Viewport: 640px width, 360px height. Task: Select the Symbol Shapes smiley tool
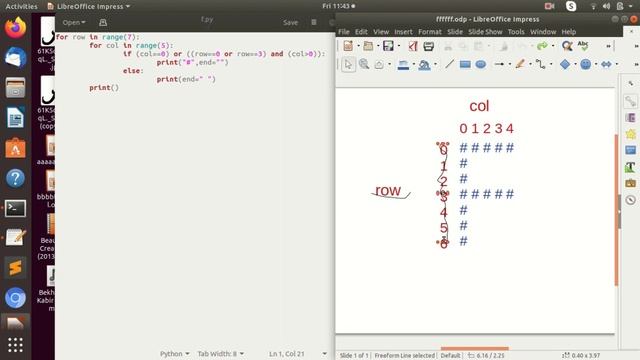tap(586, 64)
